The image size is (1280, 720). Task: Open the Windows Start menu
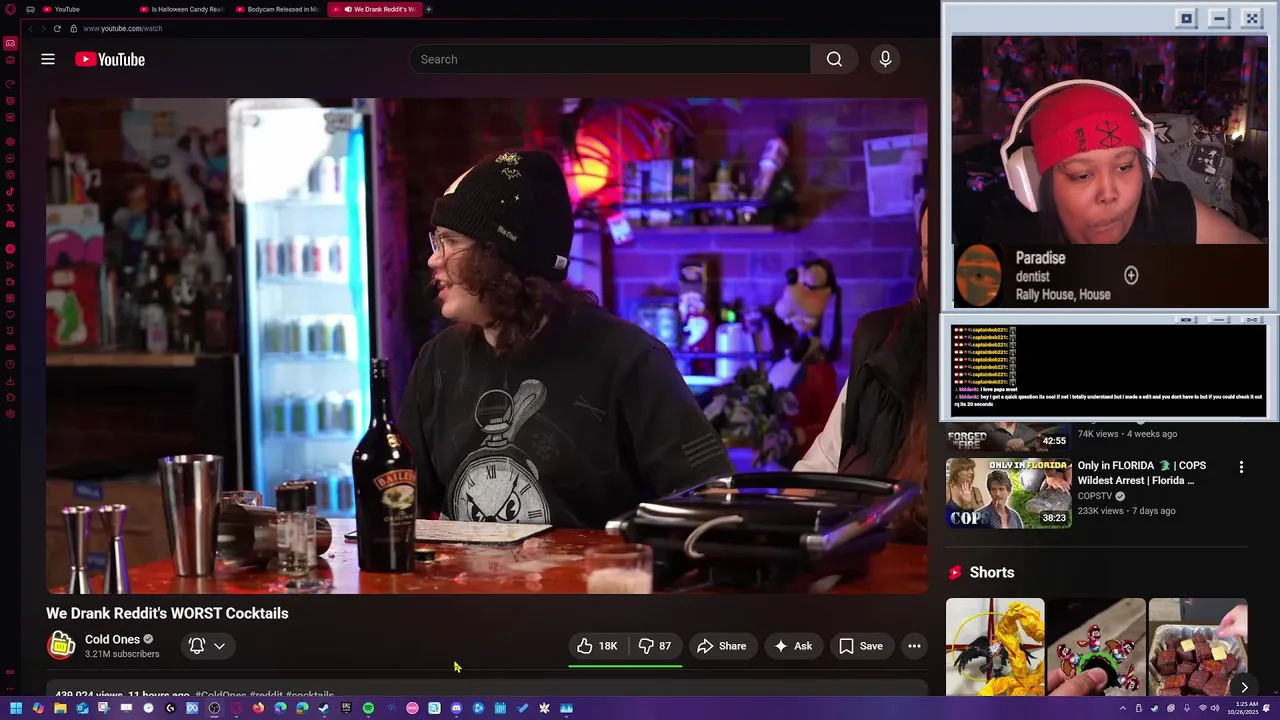[16, 708]
